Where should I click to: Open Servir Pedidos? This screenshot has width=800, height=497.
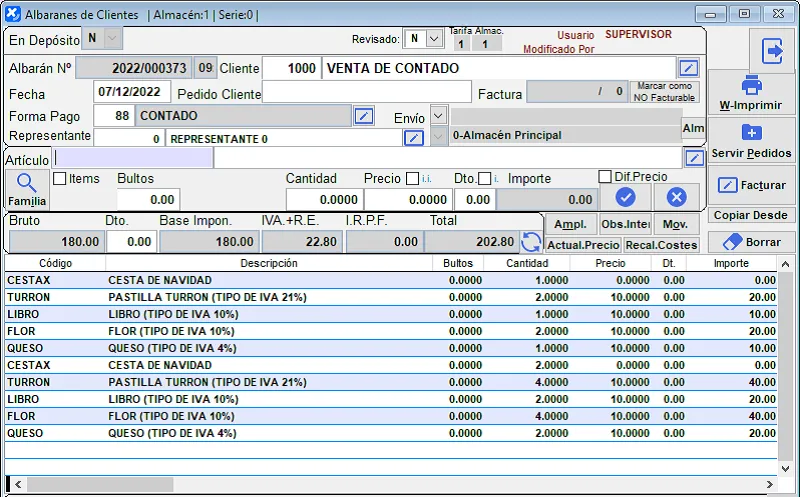(751, 141)
